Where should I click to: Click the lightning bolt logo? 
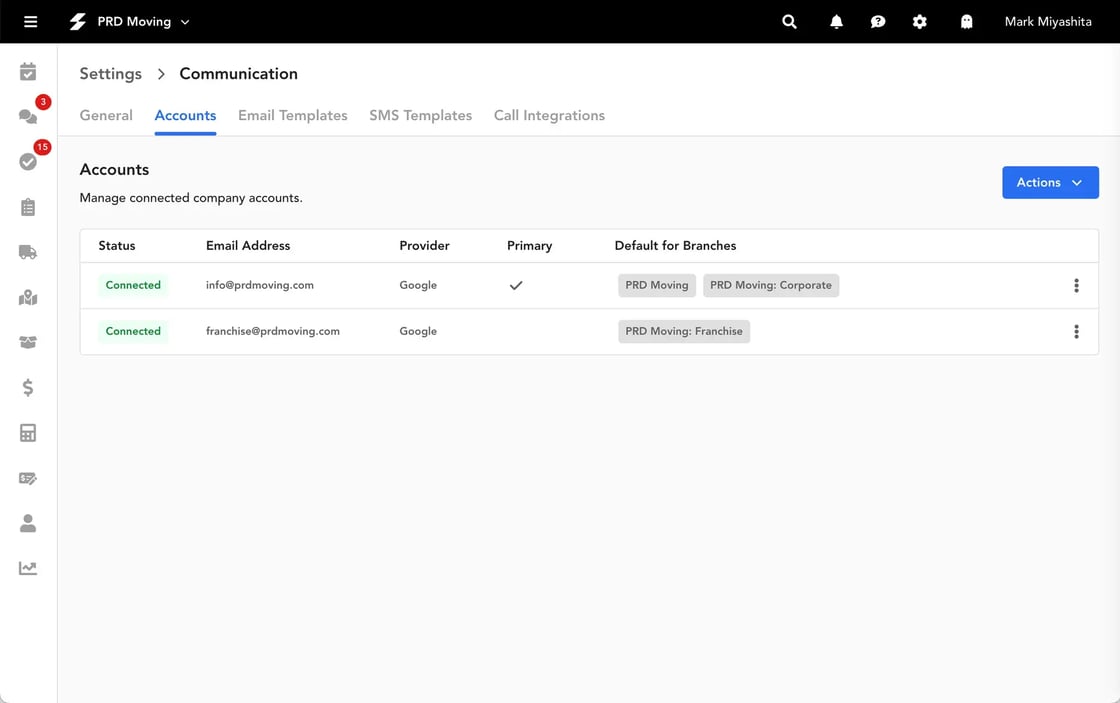(x=77, y=21)
